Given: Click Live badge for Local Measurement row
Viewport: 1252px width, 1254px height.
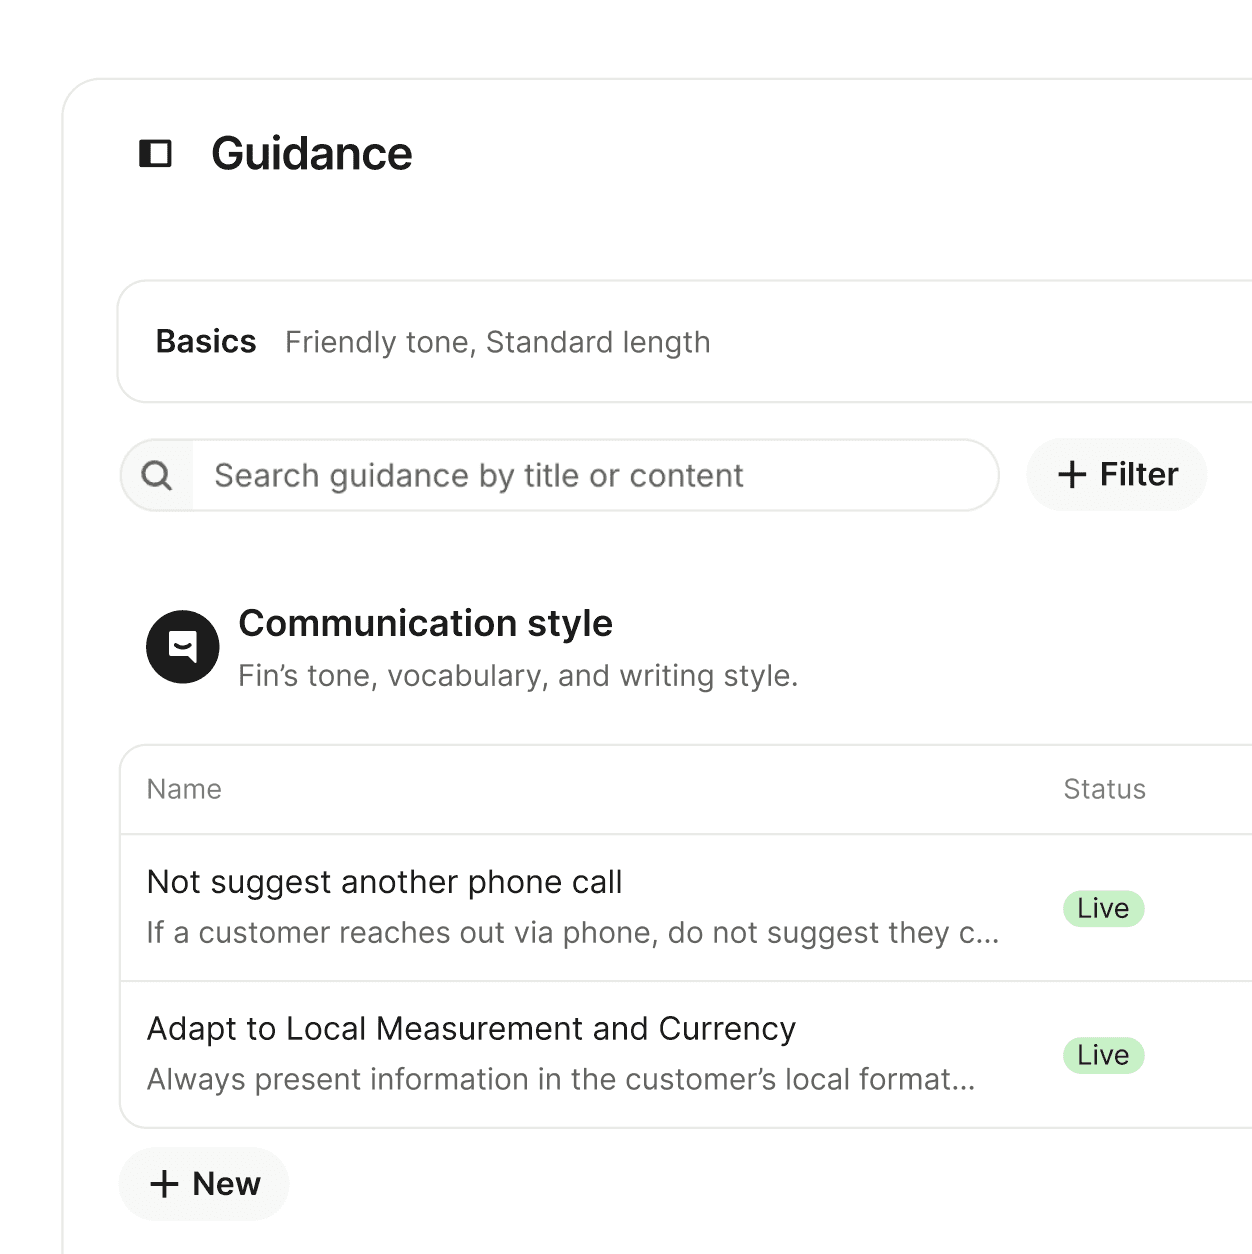Looking at the screenshot, I should tap(1103, 1055).
